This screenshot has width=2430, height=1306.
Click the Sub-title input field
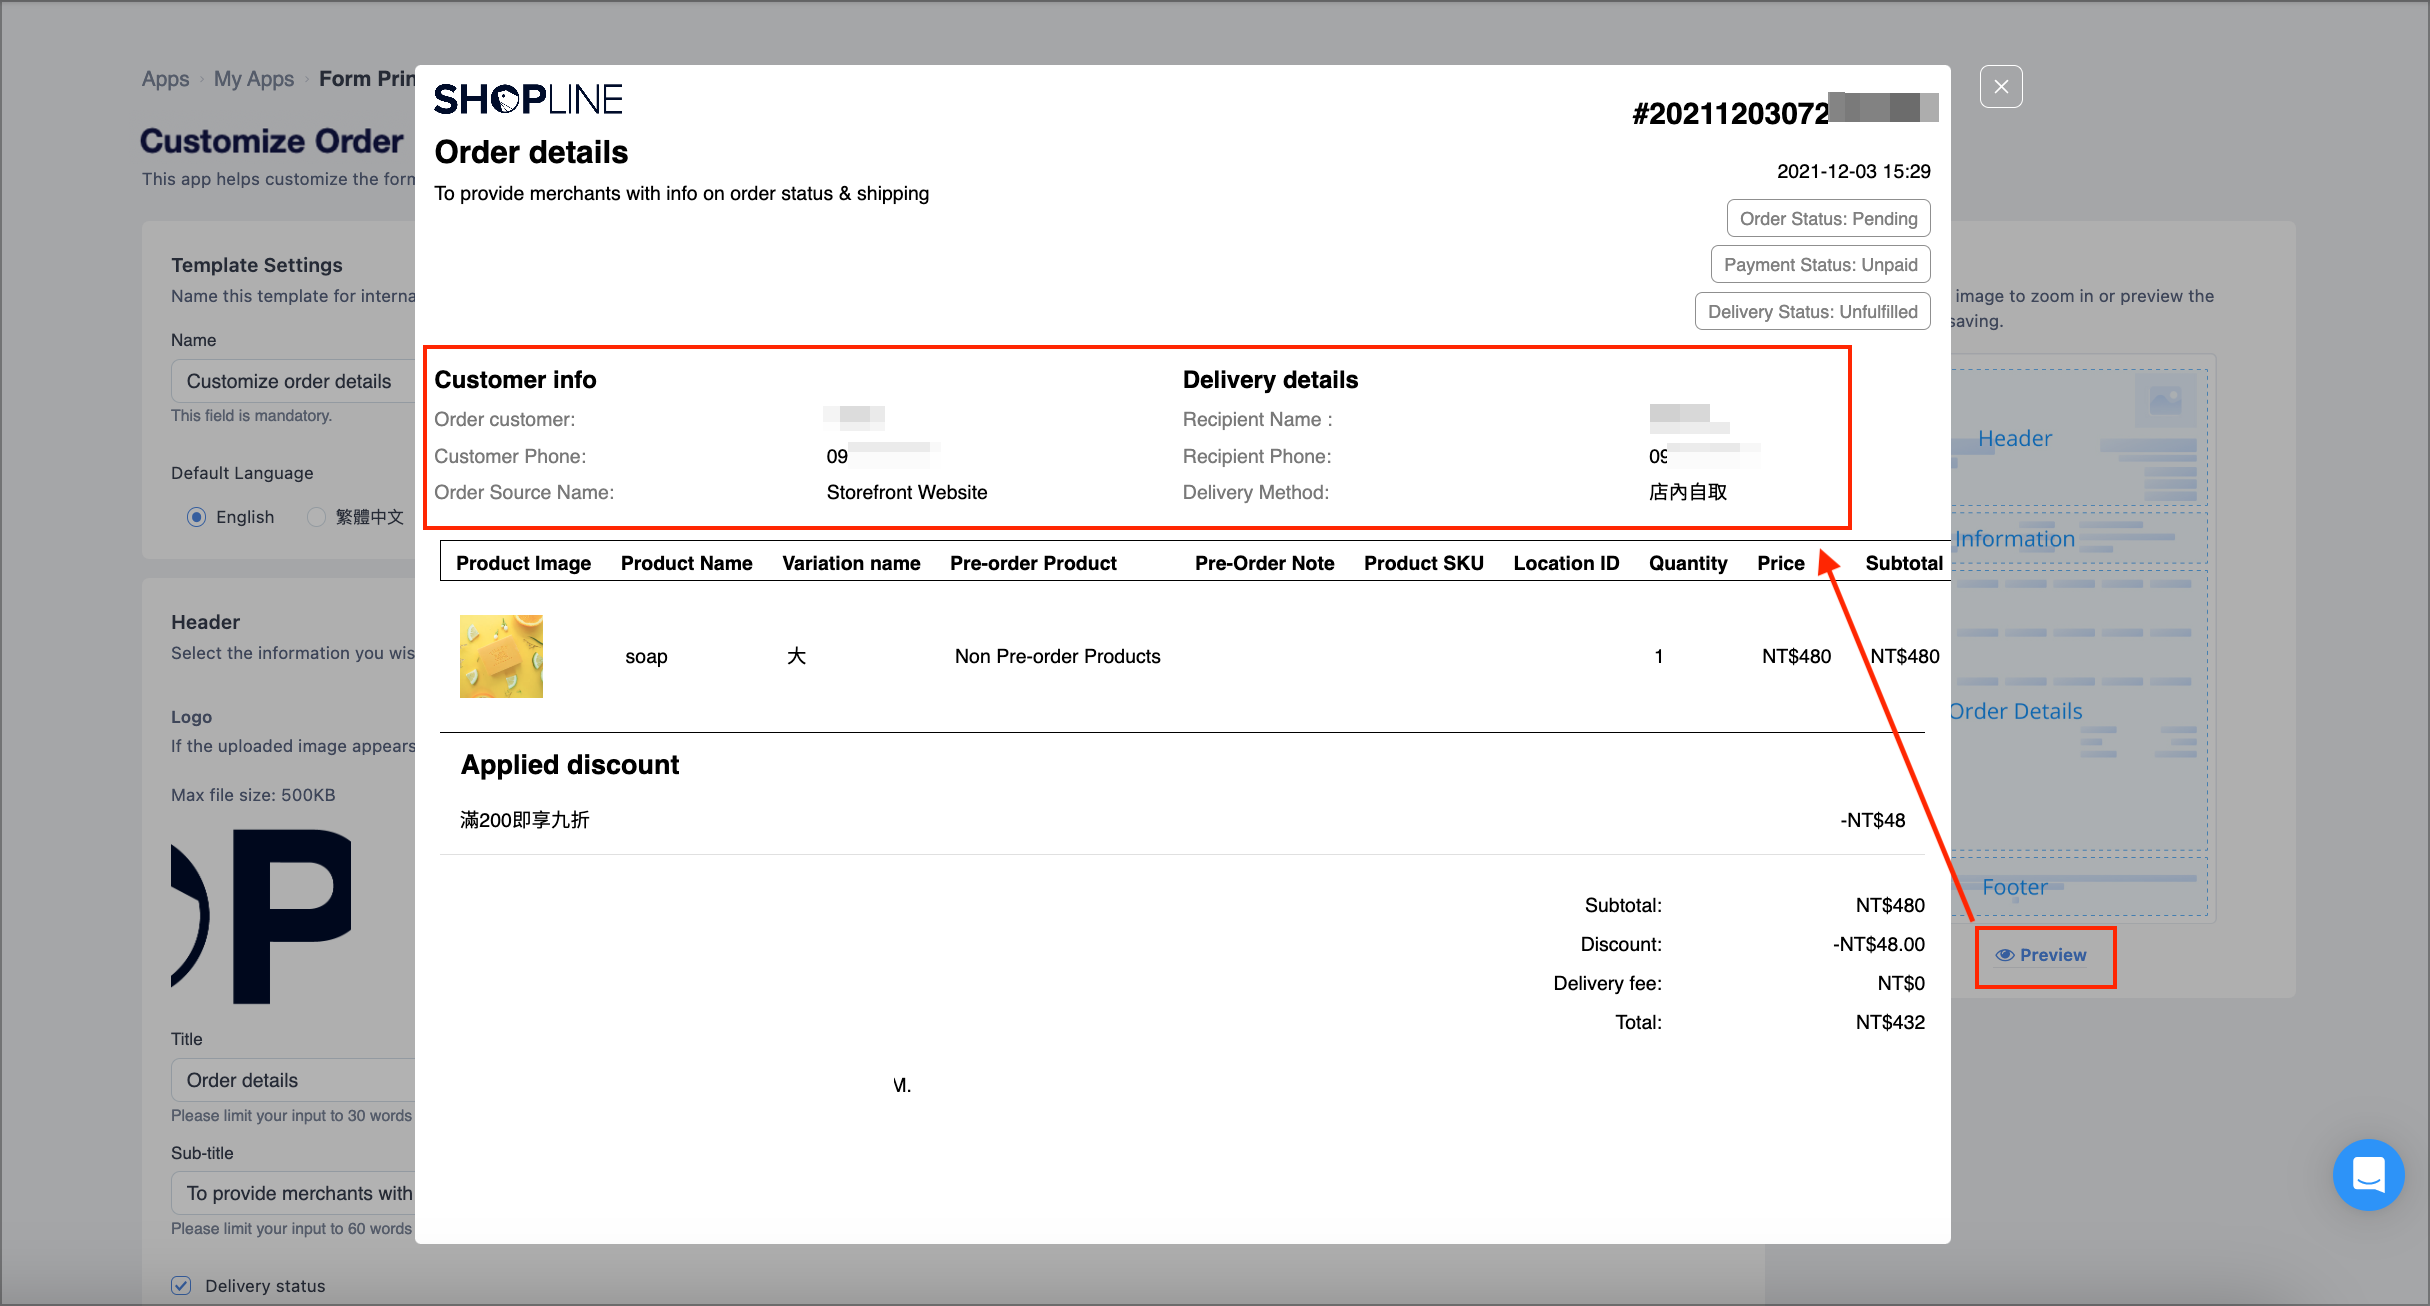tap(294, 1193)
